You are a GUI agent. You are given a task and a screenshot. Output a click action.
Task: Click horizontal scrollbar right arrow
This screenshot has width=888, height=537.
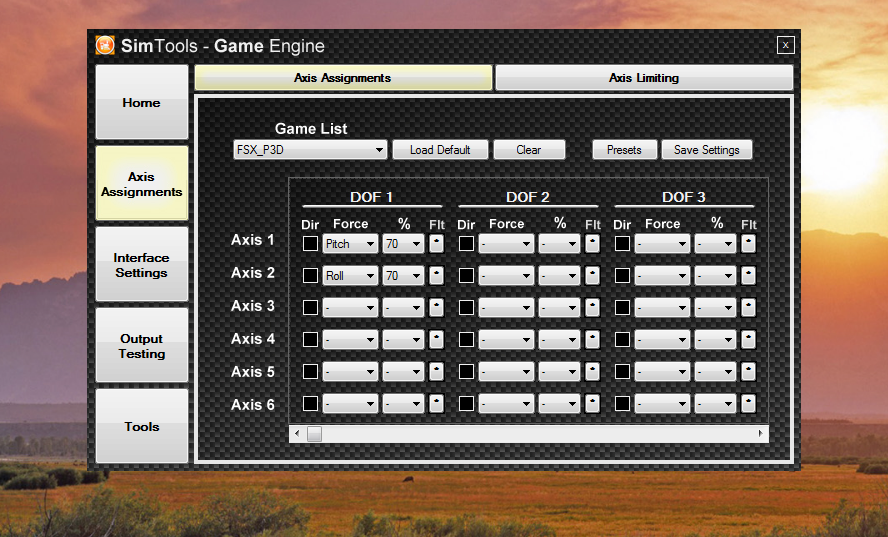[x=761, y=434]
